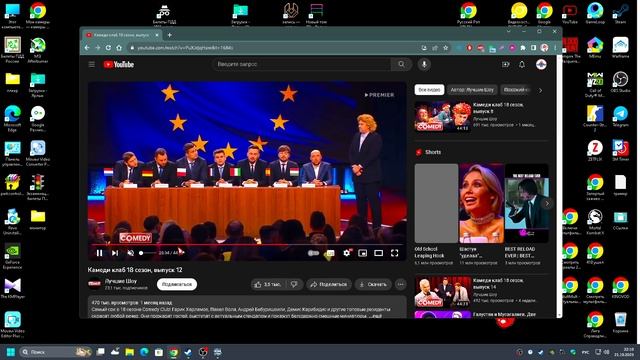
Task: Open a new Chrome tab
Action: 169,35
